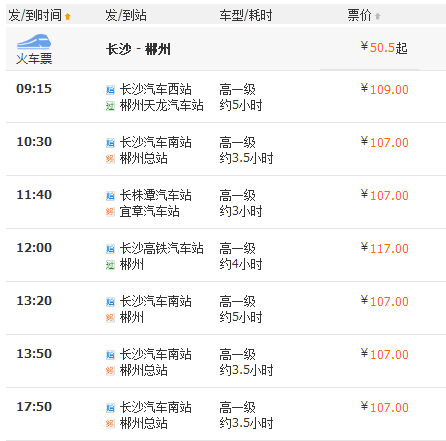Click terminal icon beside 宜章汽车站
446x441 pixels.
pos(110,212)
